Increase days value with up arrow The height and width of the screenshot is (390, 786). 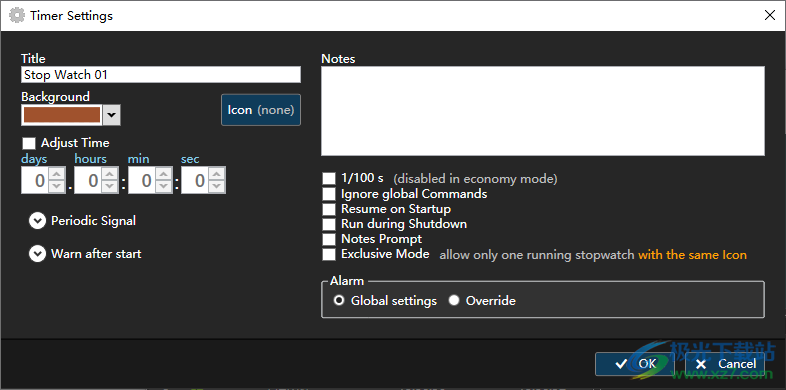click(57, 174)
